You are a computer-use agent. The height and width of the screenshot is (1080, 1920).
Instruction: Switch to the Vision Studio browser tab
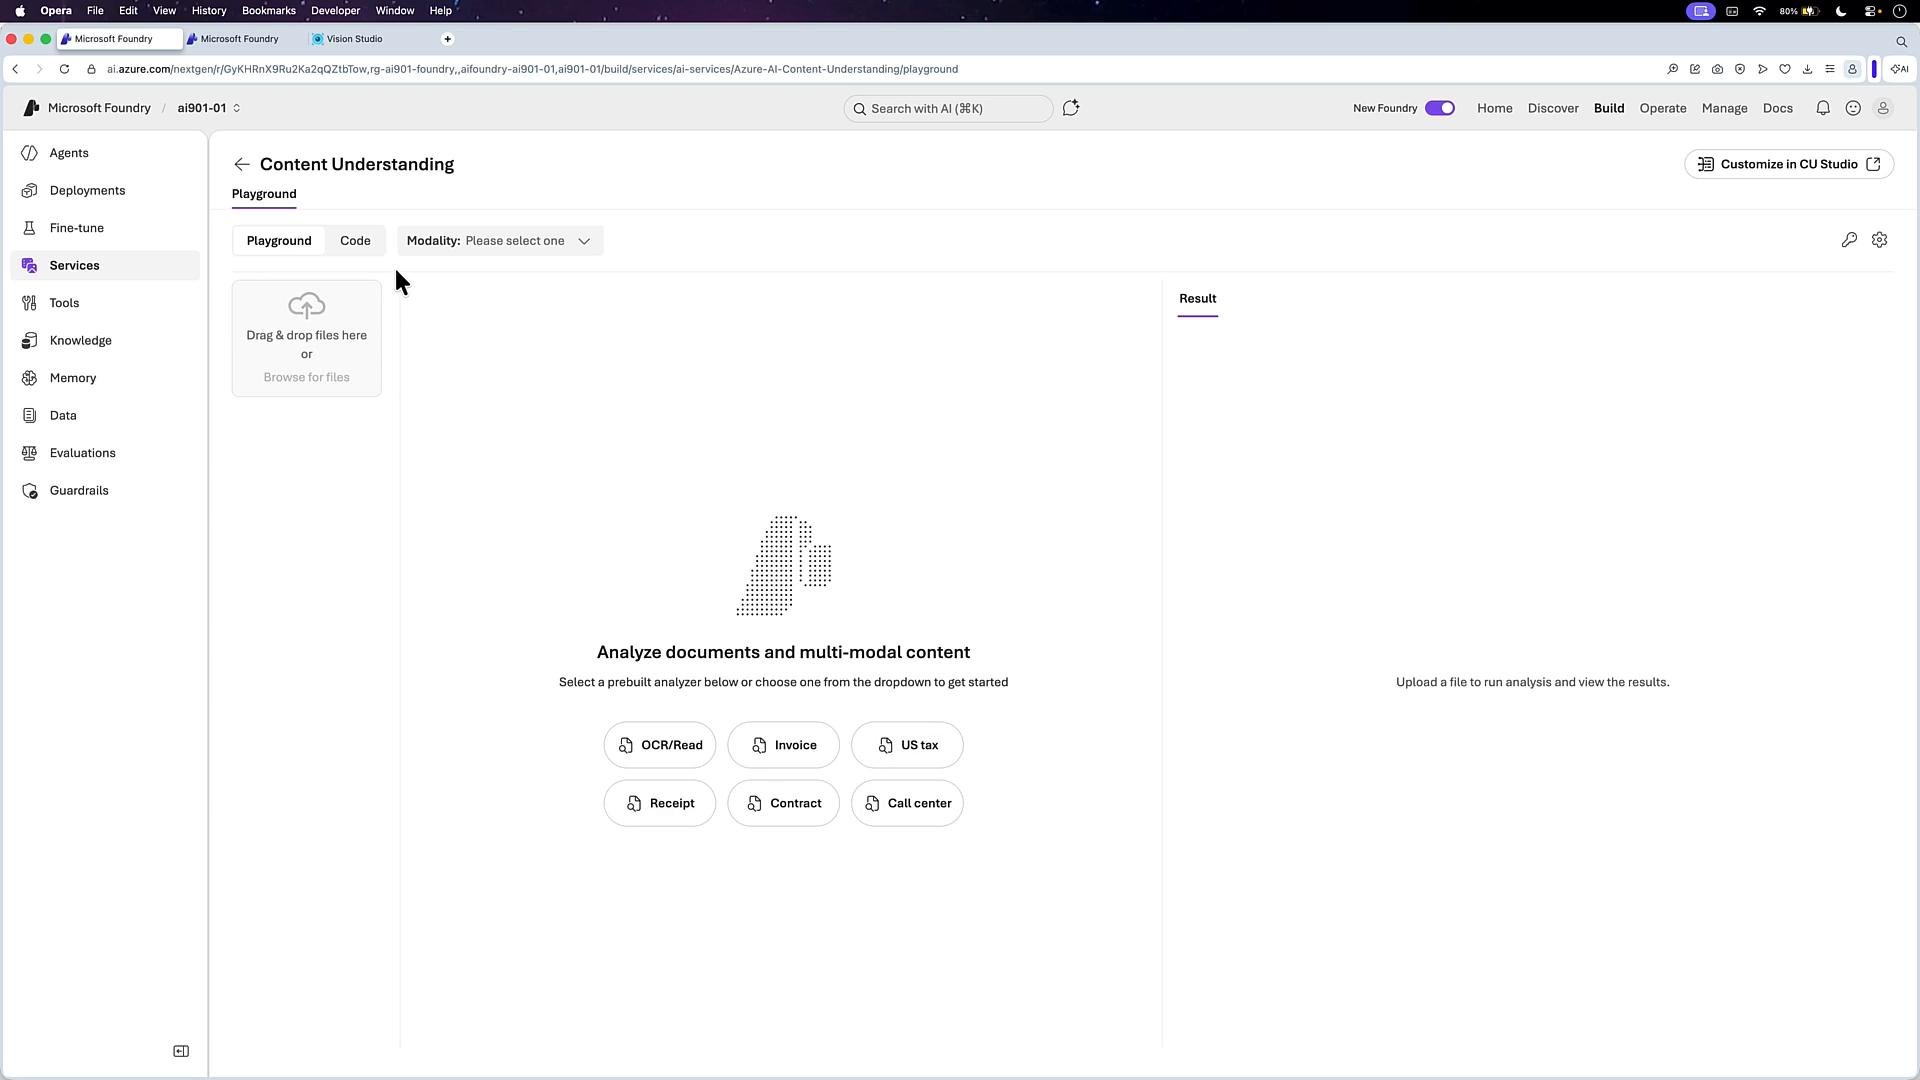pos(355,39)
